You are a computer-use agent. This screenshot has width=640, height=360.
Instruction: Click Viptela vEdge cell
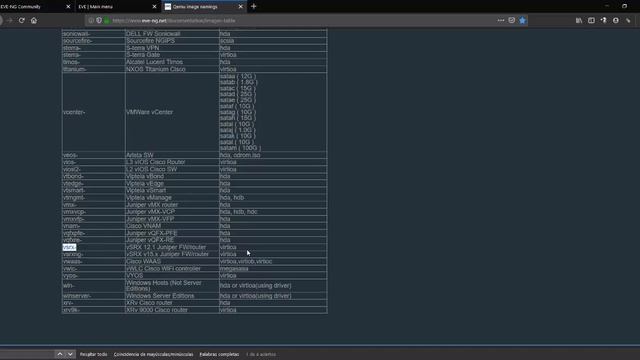click(172, 183)
